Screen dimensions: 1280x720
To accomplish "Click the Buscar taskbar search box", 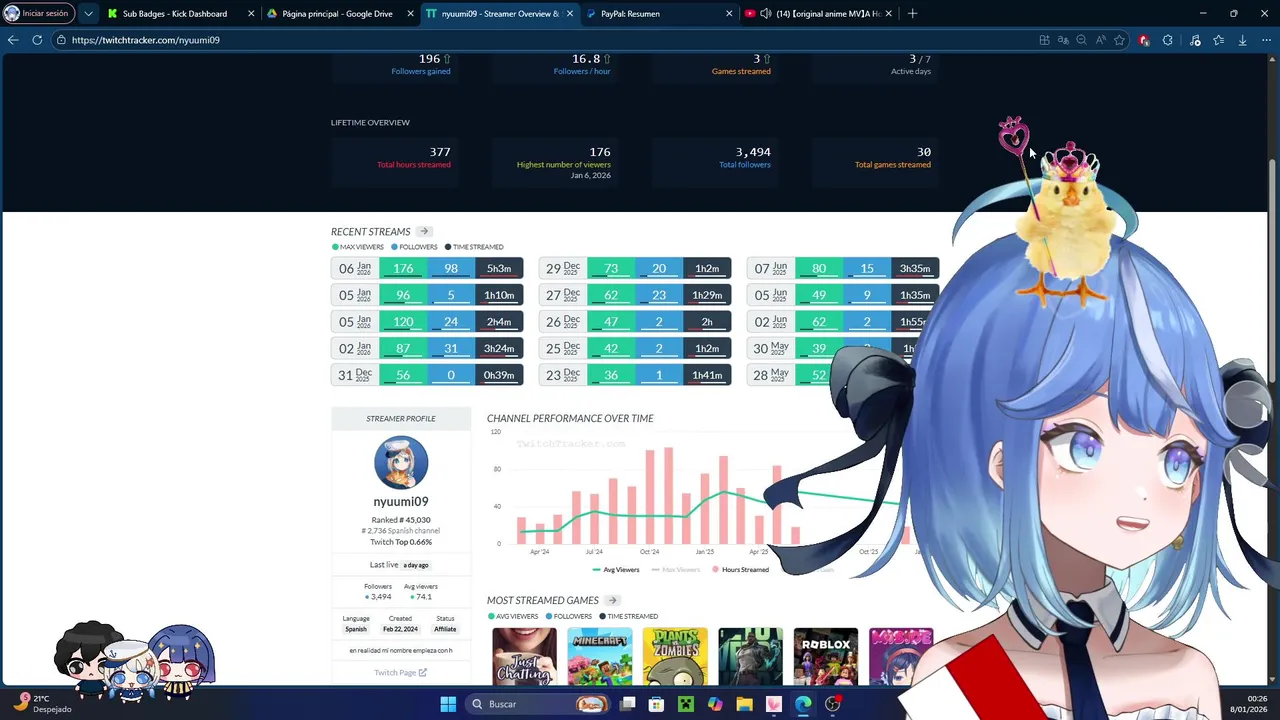I will click(537, 704).
